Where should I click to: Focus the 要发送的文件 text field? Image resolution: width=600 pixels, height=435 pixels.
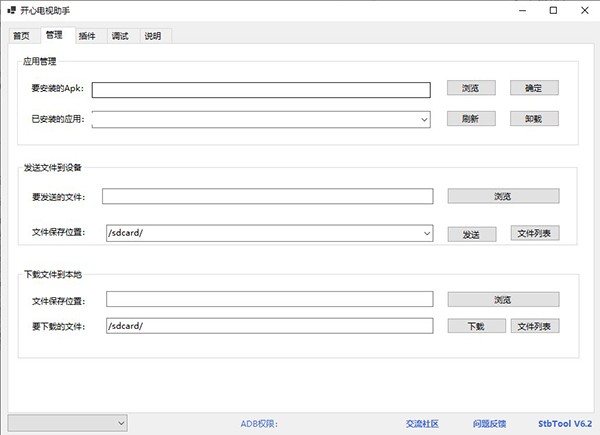267,197
